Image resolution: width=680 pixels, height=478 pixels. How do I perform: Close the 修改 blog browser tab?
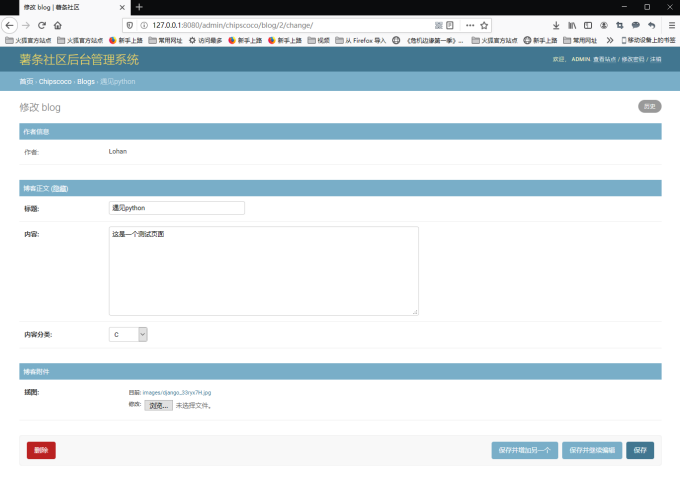(x=122, y=7)
